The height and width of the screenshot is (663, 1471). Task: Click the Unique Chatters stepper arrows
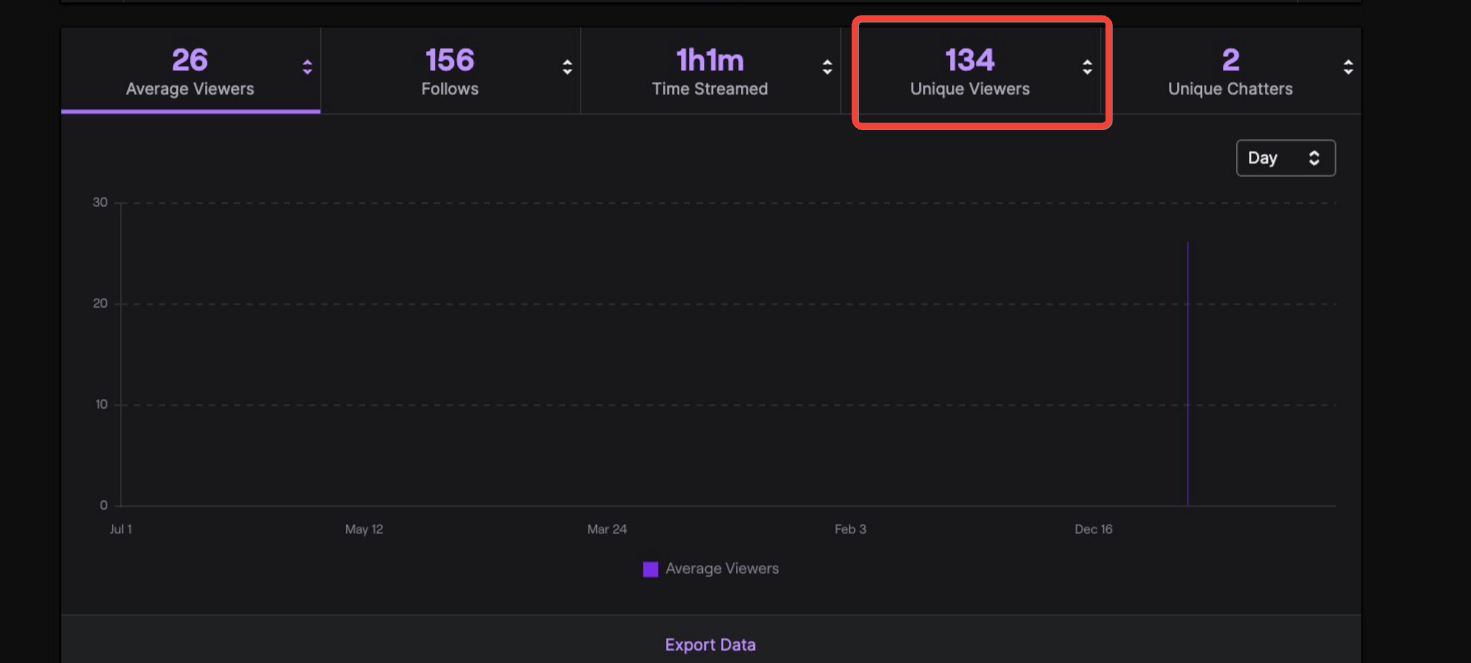click(1347, 69)
